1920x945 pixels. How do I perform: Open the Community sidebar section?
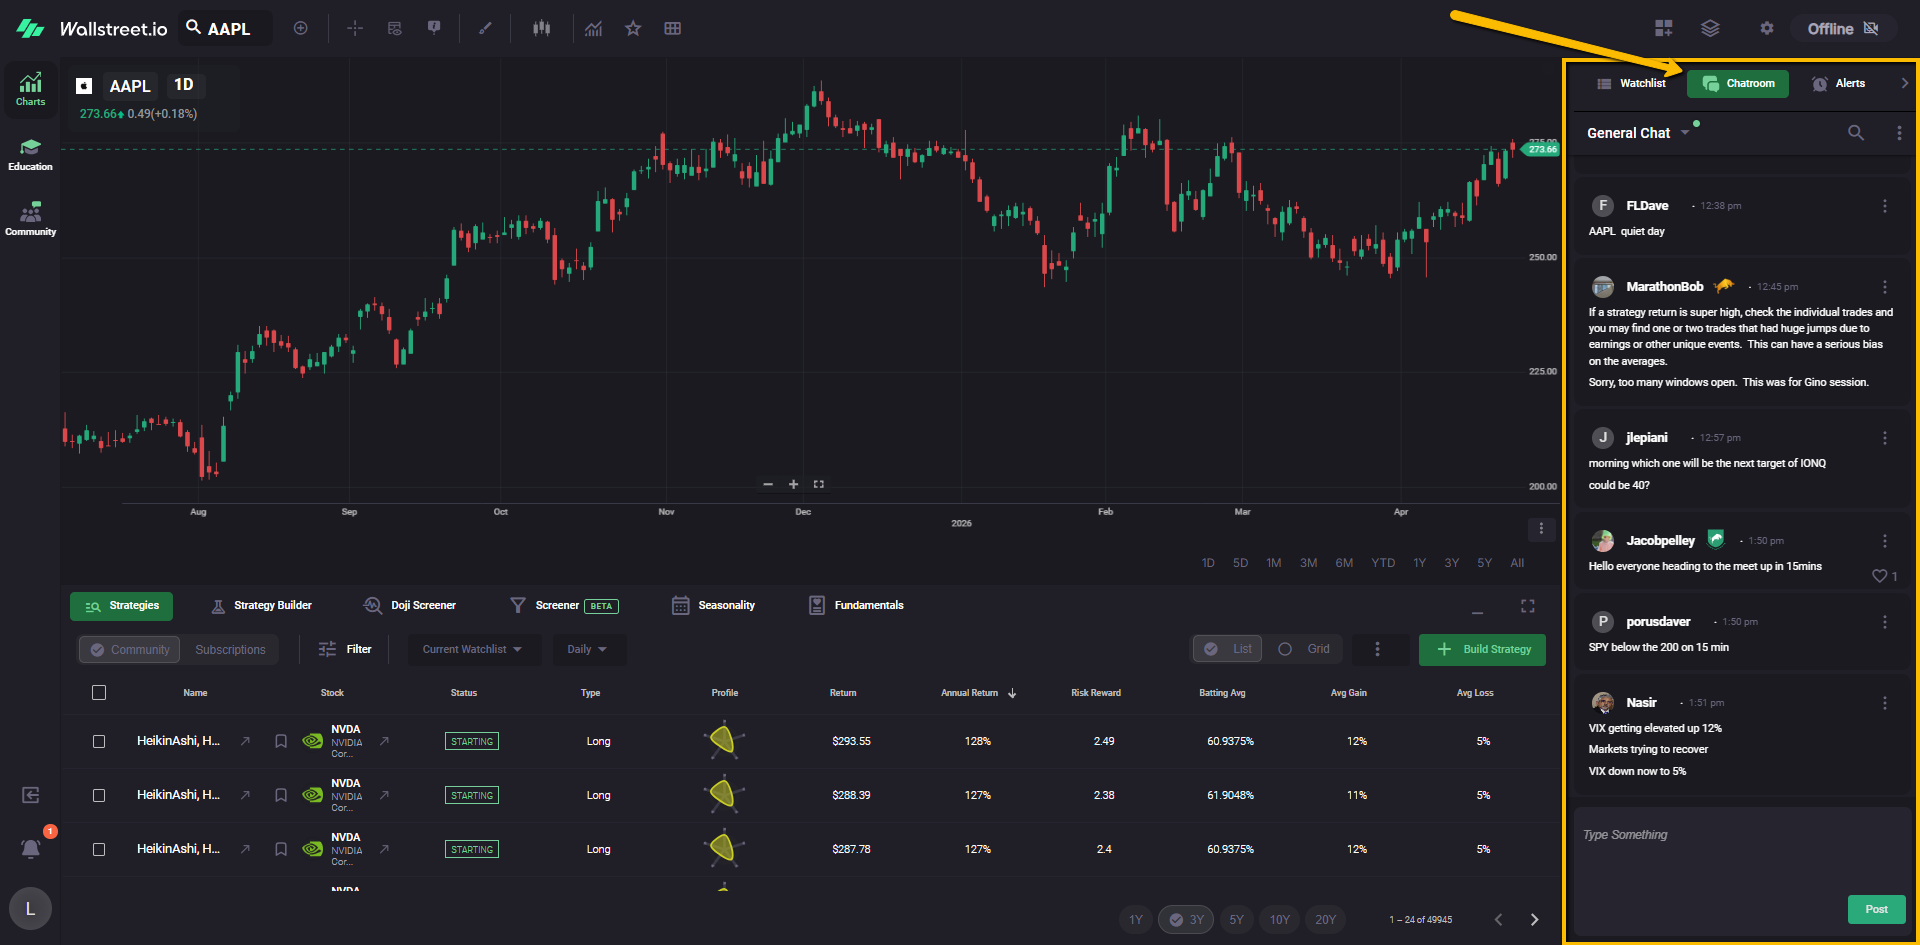30,219
